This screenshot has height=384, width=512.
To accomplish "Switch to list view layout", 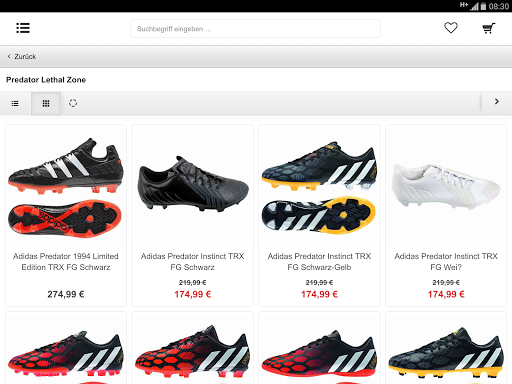I will click(x=15, y=103).
